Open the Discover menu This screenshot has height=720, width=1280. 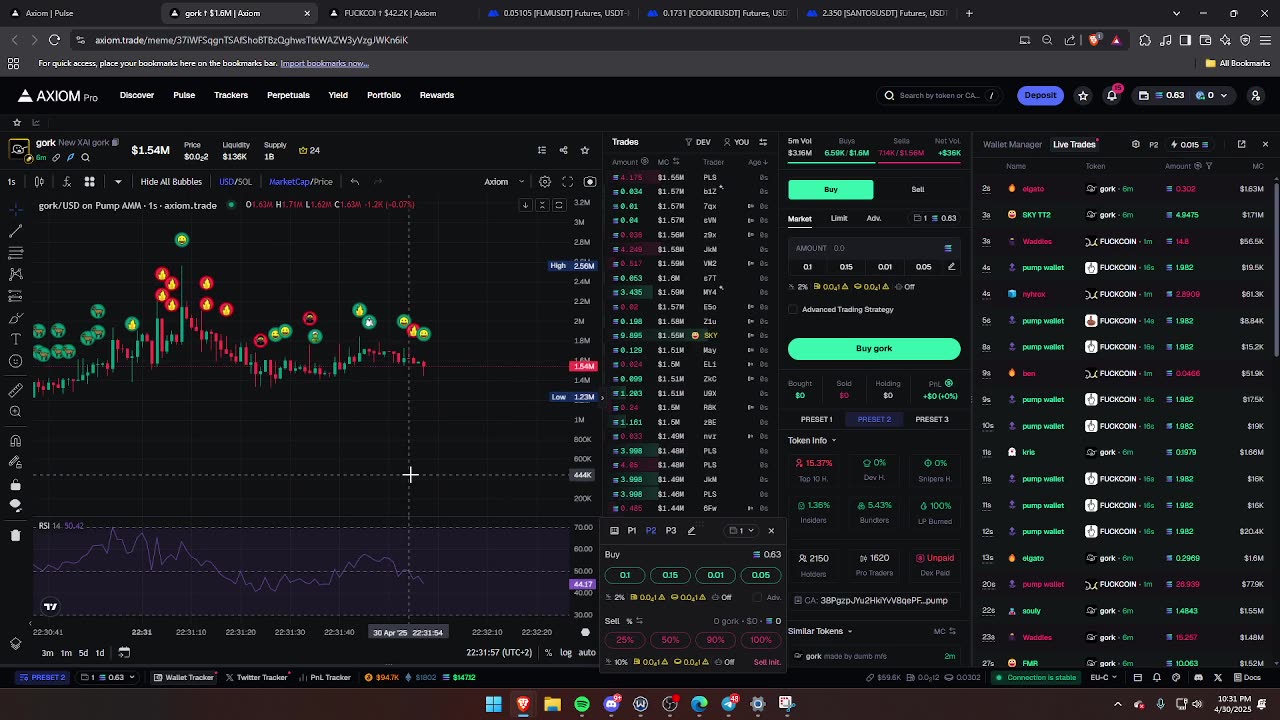click(137, 95)
